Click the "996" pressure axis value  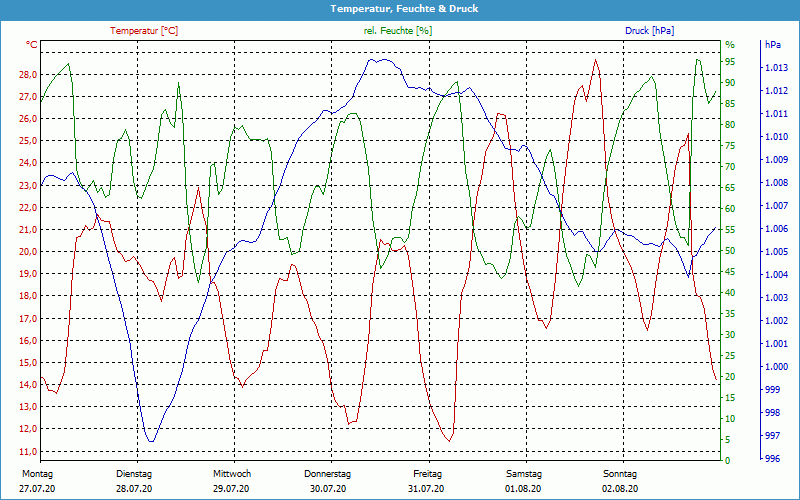tap(772, 458)
